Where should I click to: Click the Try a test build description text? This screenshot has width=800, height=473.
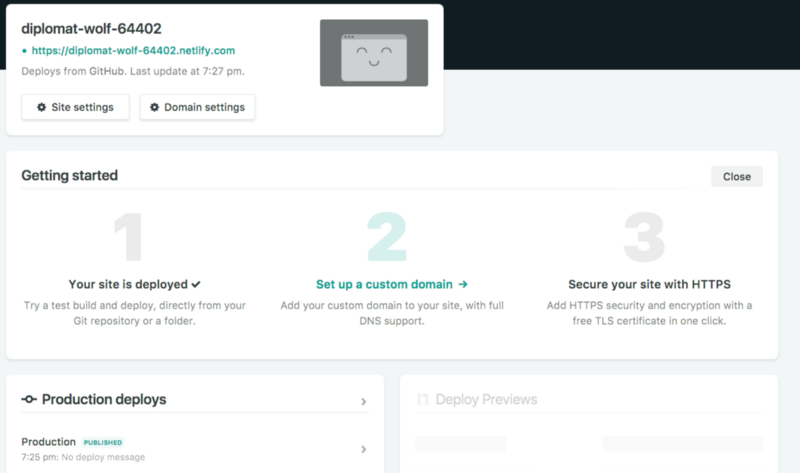coord(135,313)
